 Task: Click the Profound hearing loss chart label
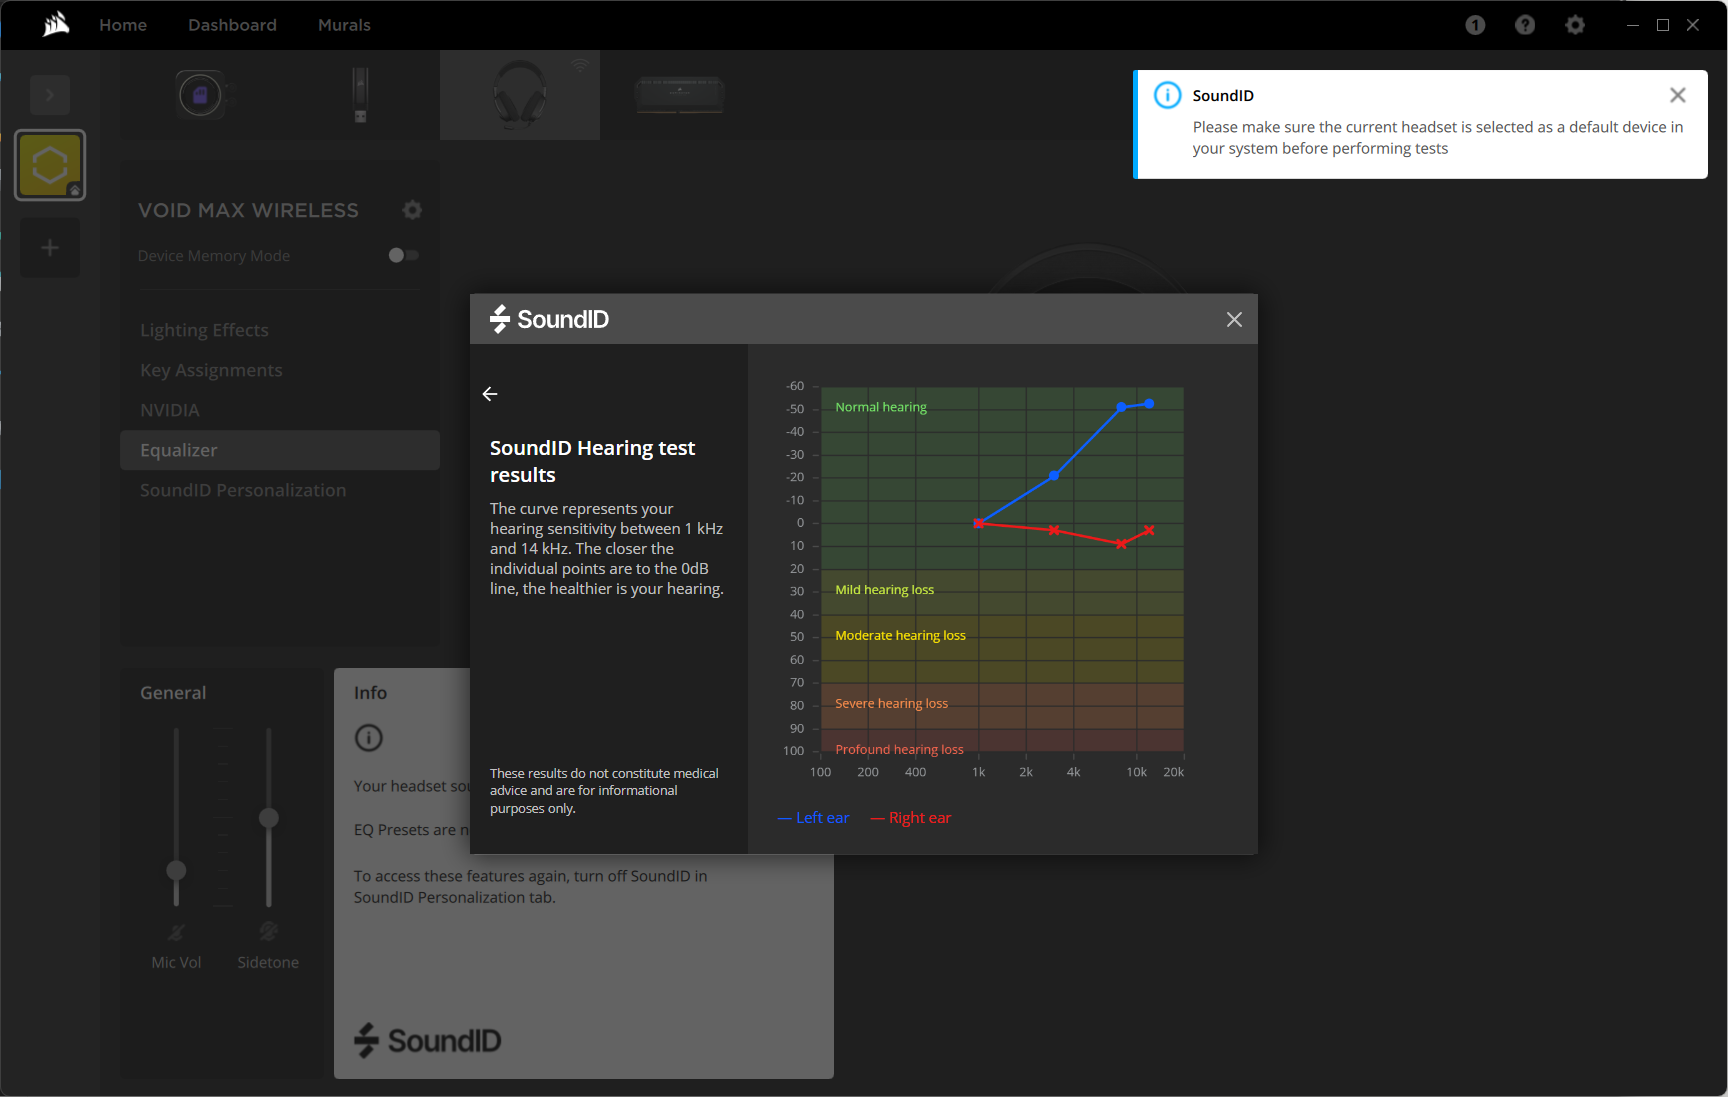(899, 749)
